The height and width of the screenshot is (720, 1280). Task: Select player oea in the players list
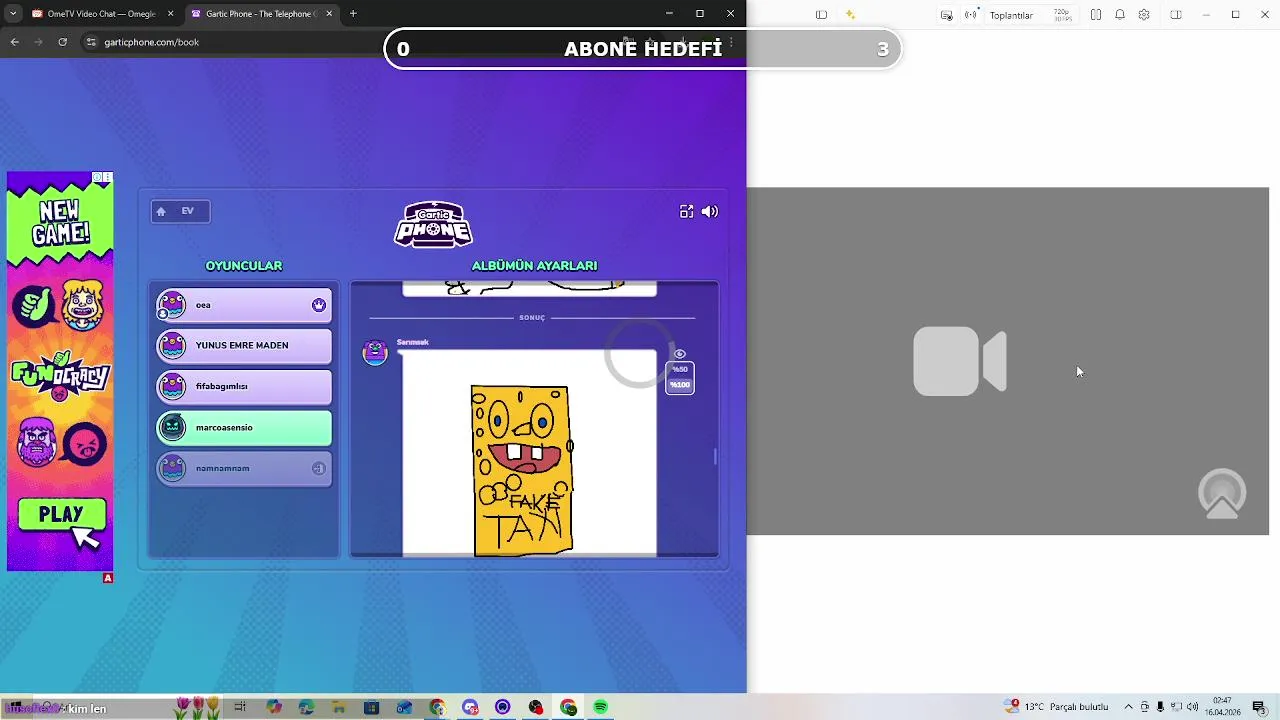(x=244, y=305)
